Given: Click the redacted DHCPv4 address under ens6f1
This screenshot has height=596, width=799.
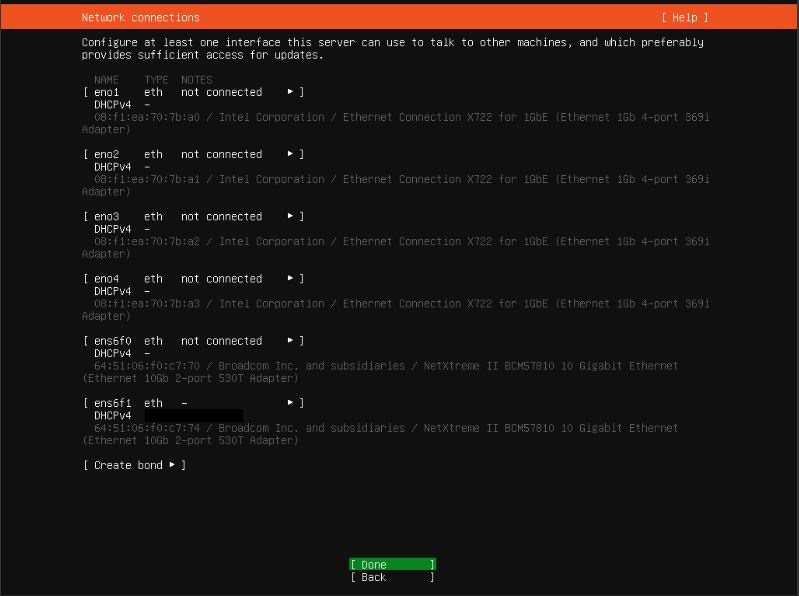Looking at the screenshot, I should point(193,415).
